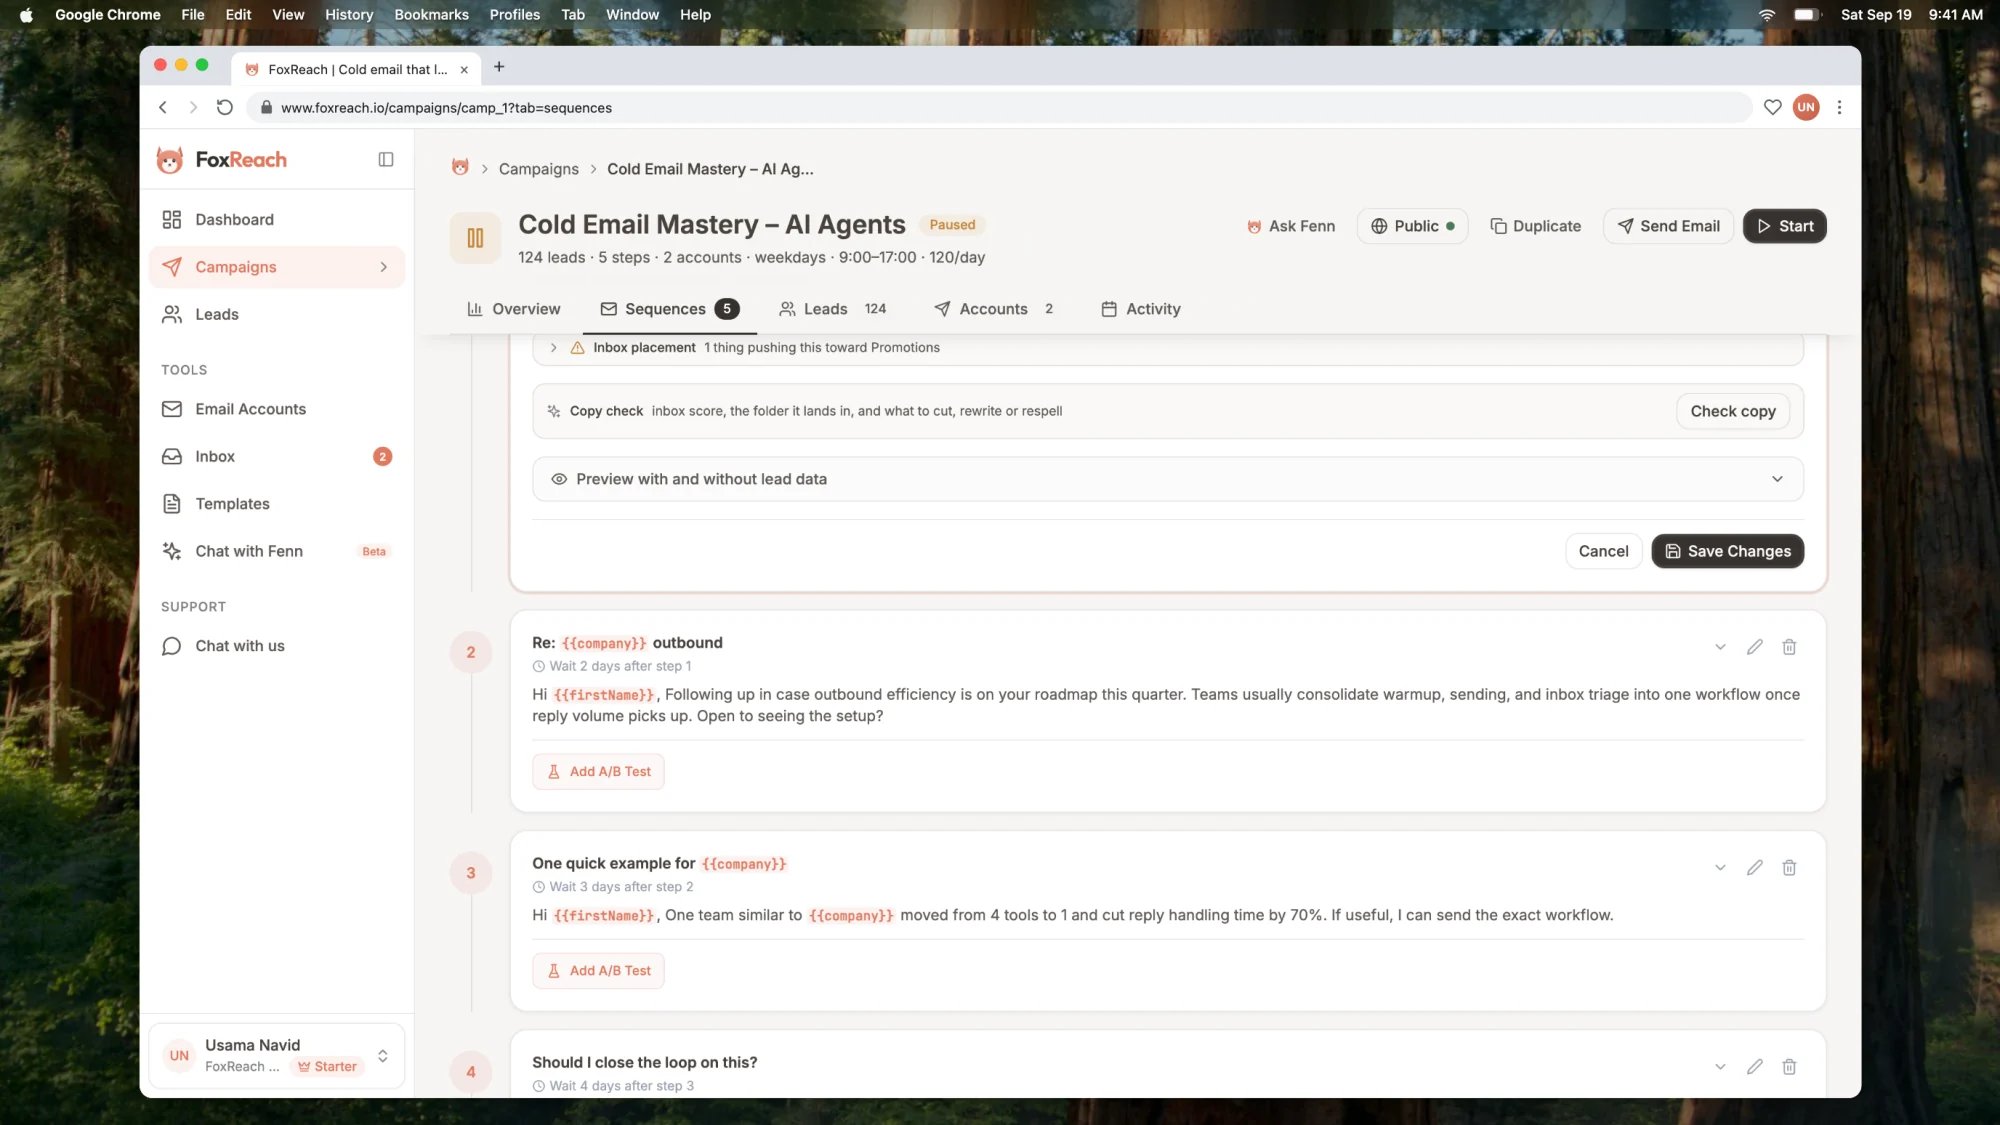This screenshot has height=1125, width=2000.
Task: Delete step 4 with trash icon
Action: [x=1789, y=1067]
